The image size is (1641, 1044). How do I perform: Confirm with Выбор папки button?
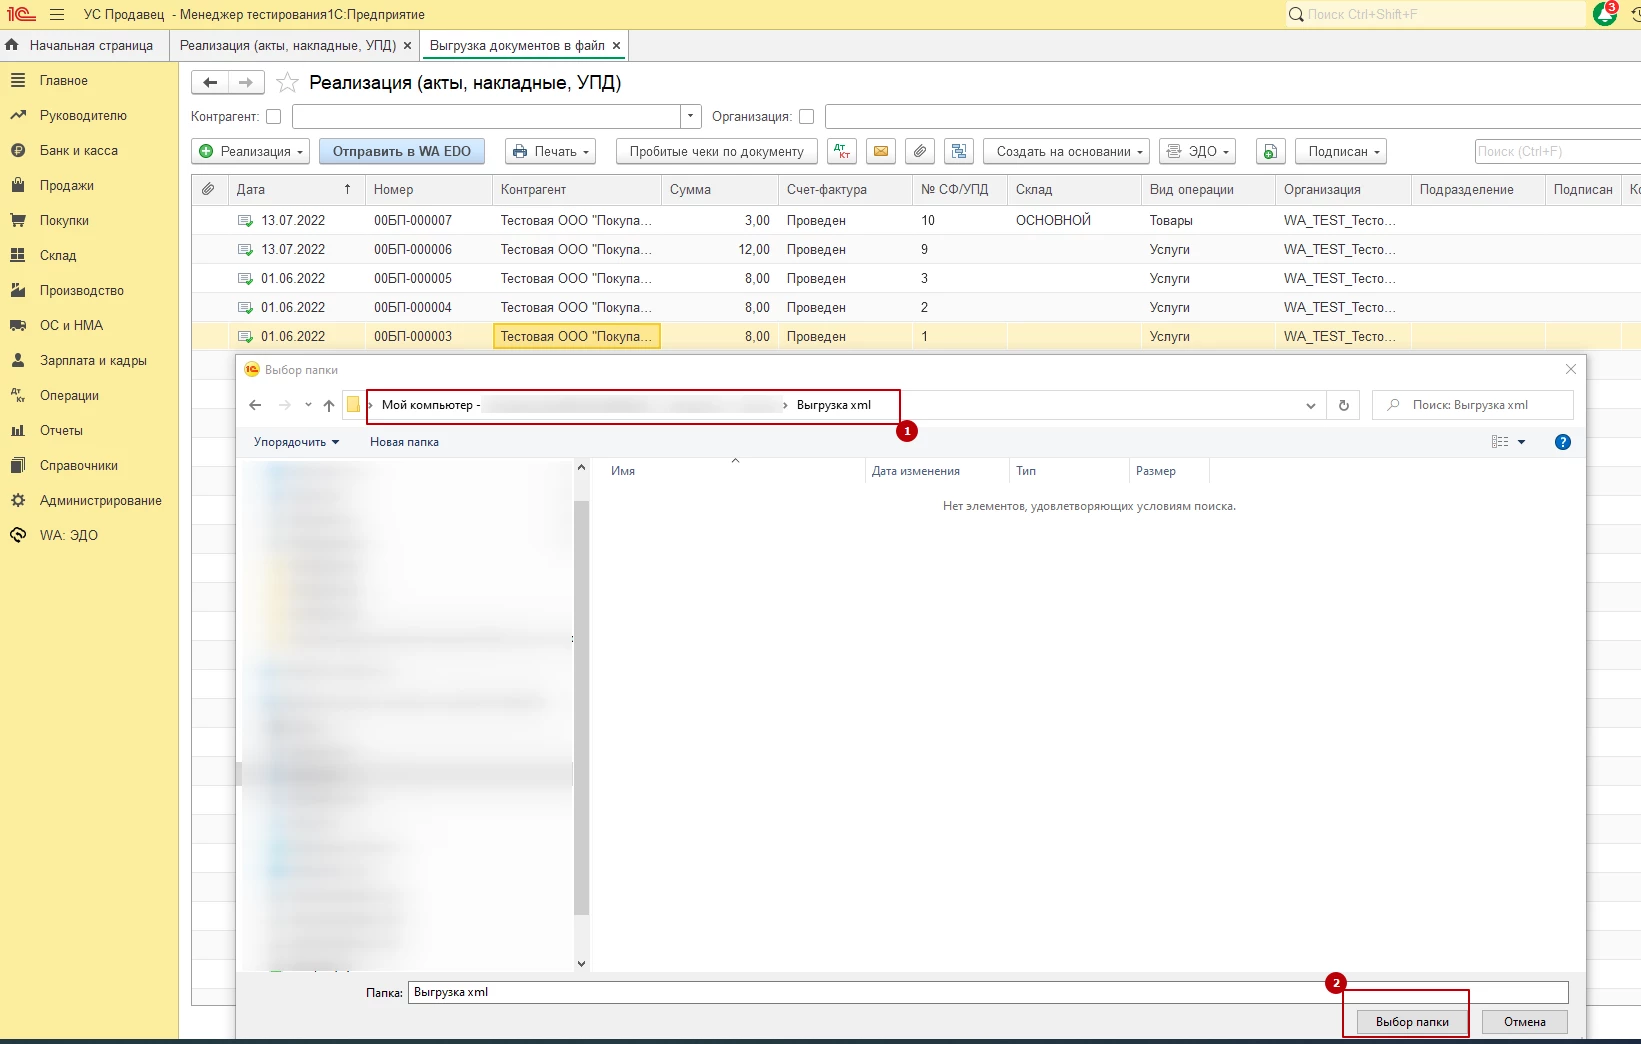[1412, 1022]
